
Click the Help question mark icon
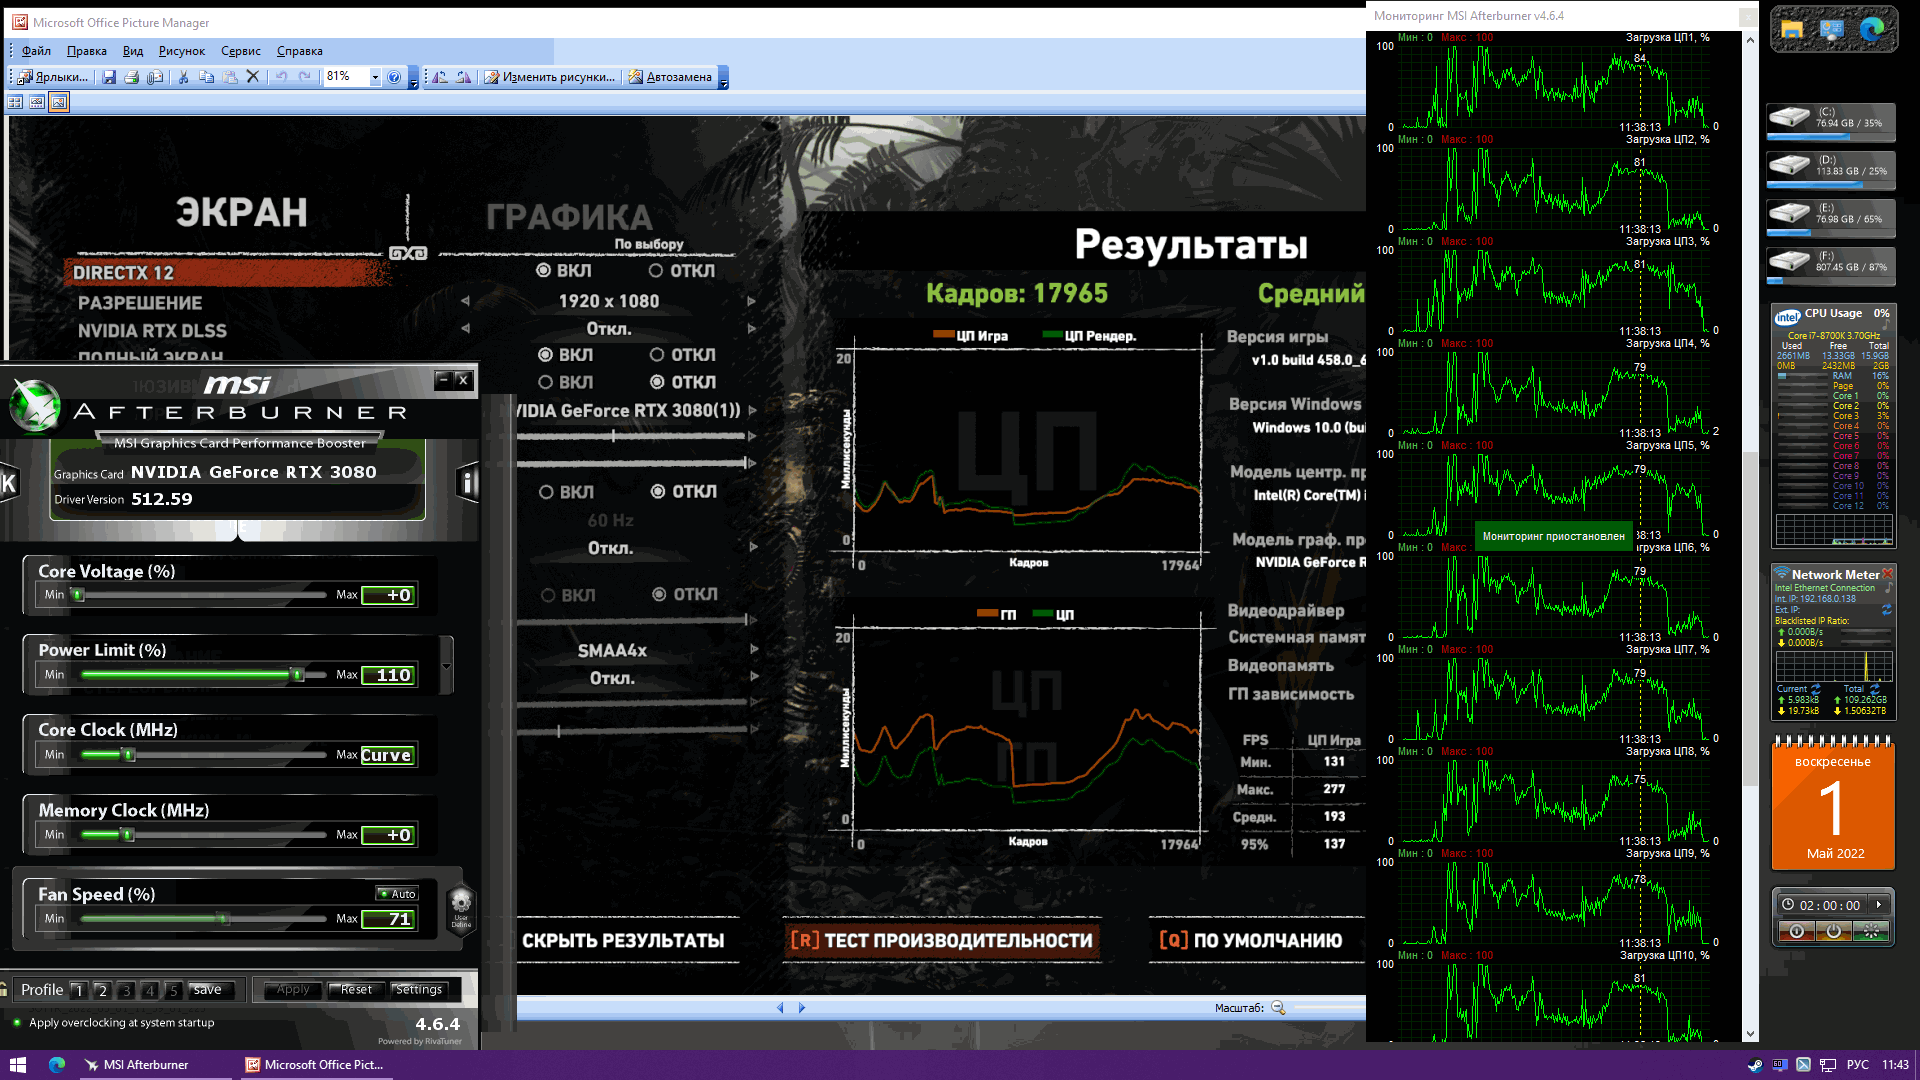(394, 77)
